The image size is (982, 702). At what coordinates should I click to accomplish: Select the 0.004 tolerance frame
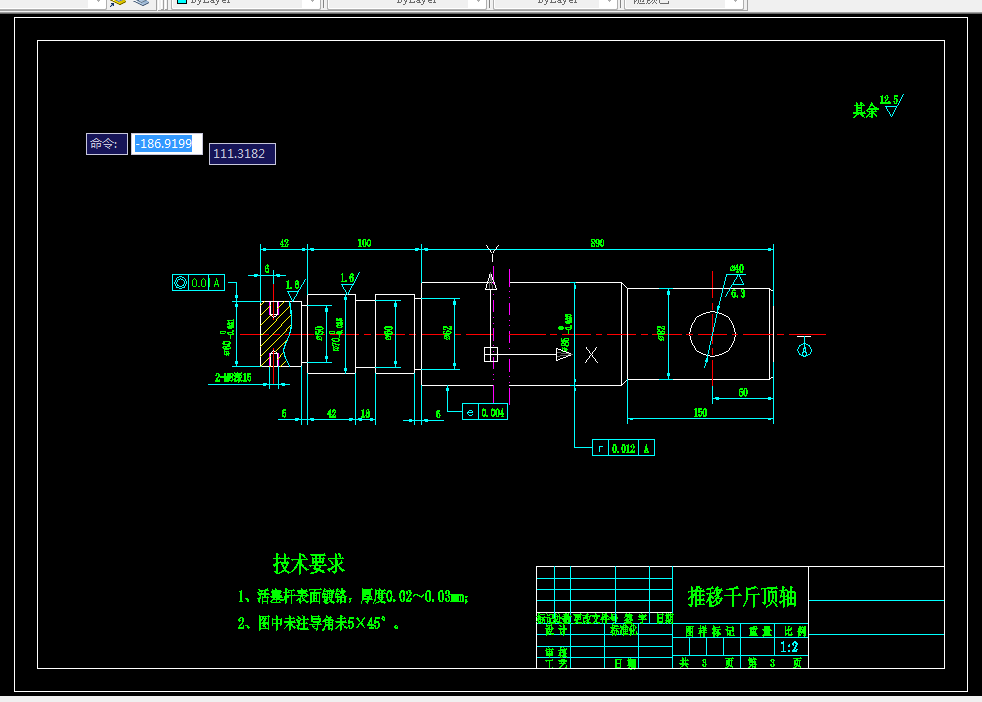[x=485, y=412]
